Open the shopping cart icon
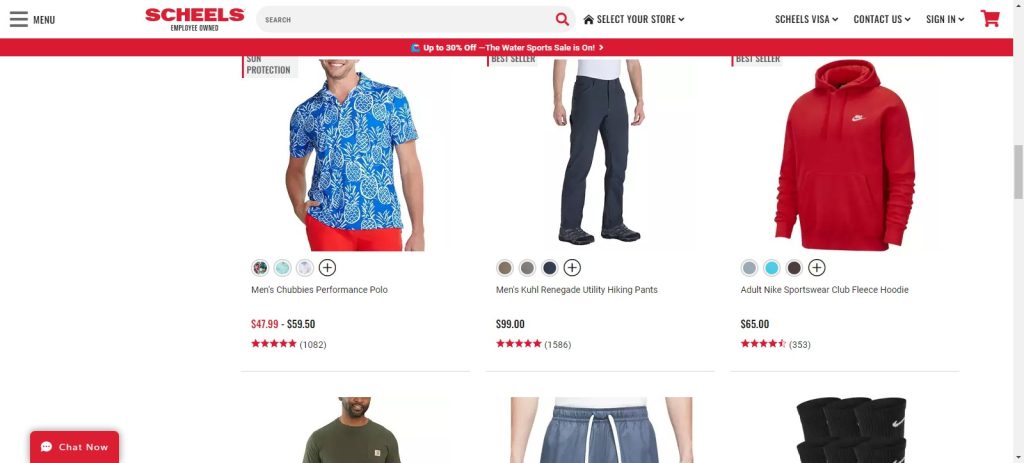 tap(990, 18)
